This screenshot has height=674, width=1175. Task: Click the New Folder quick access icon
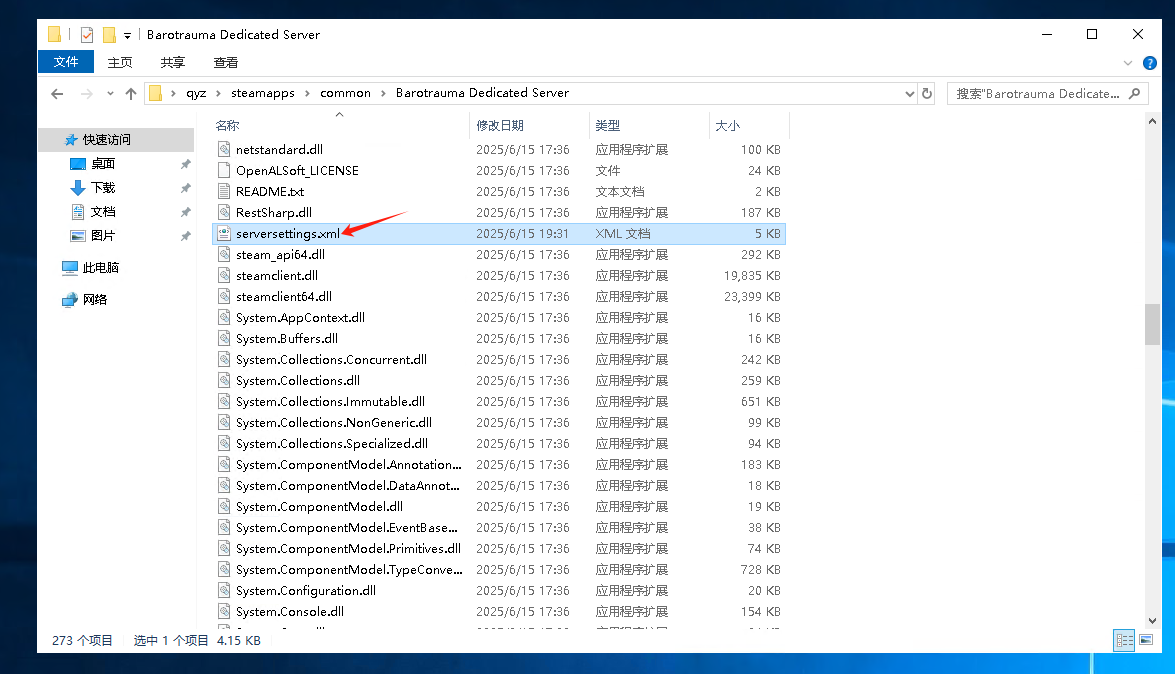click(109, 34)
